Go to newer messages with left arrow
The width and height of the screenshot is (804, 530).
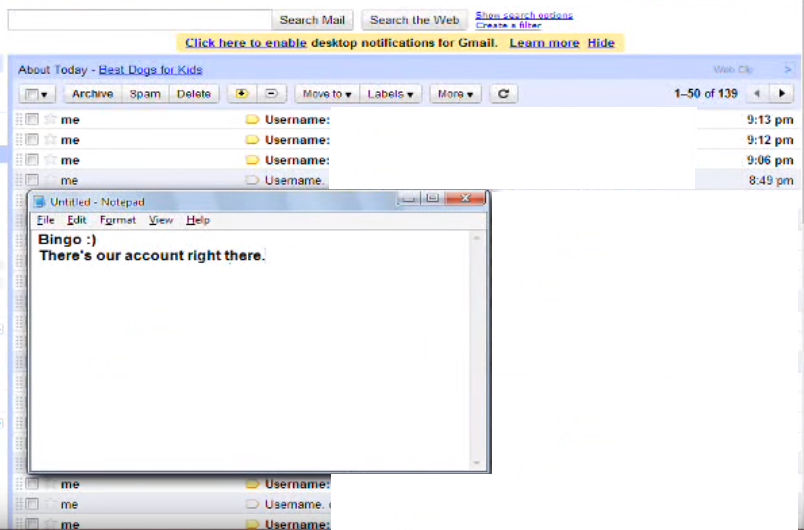tap(757, 93)
